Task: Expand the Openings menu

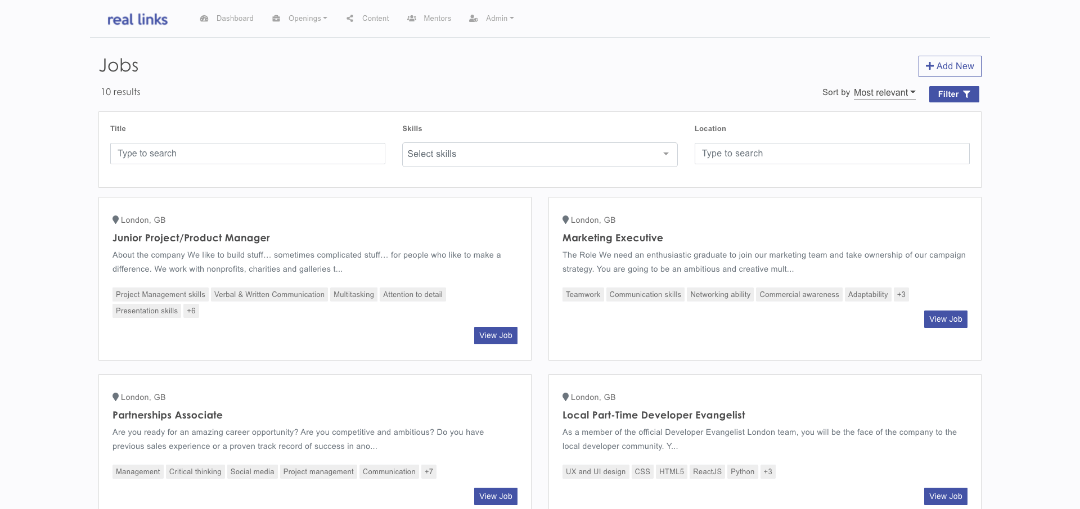Action: [x=308, y=19]
